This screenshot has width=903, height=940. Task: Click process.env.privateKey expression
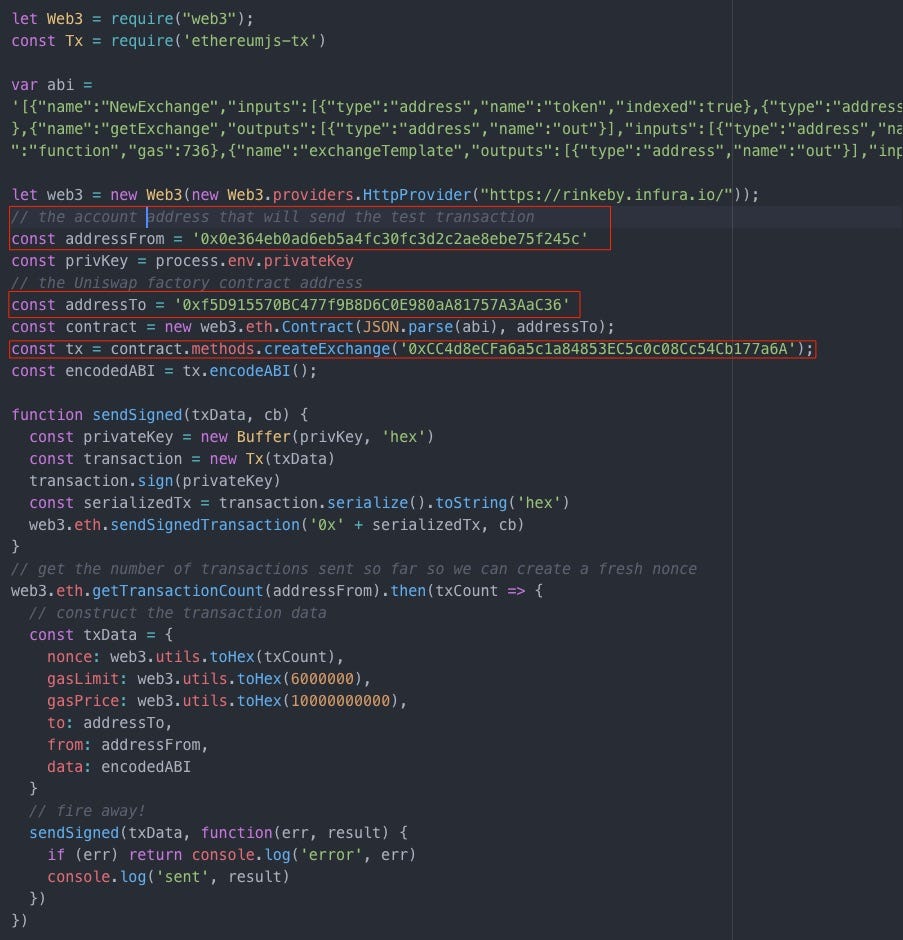254,261
